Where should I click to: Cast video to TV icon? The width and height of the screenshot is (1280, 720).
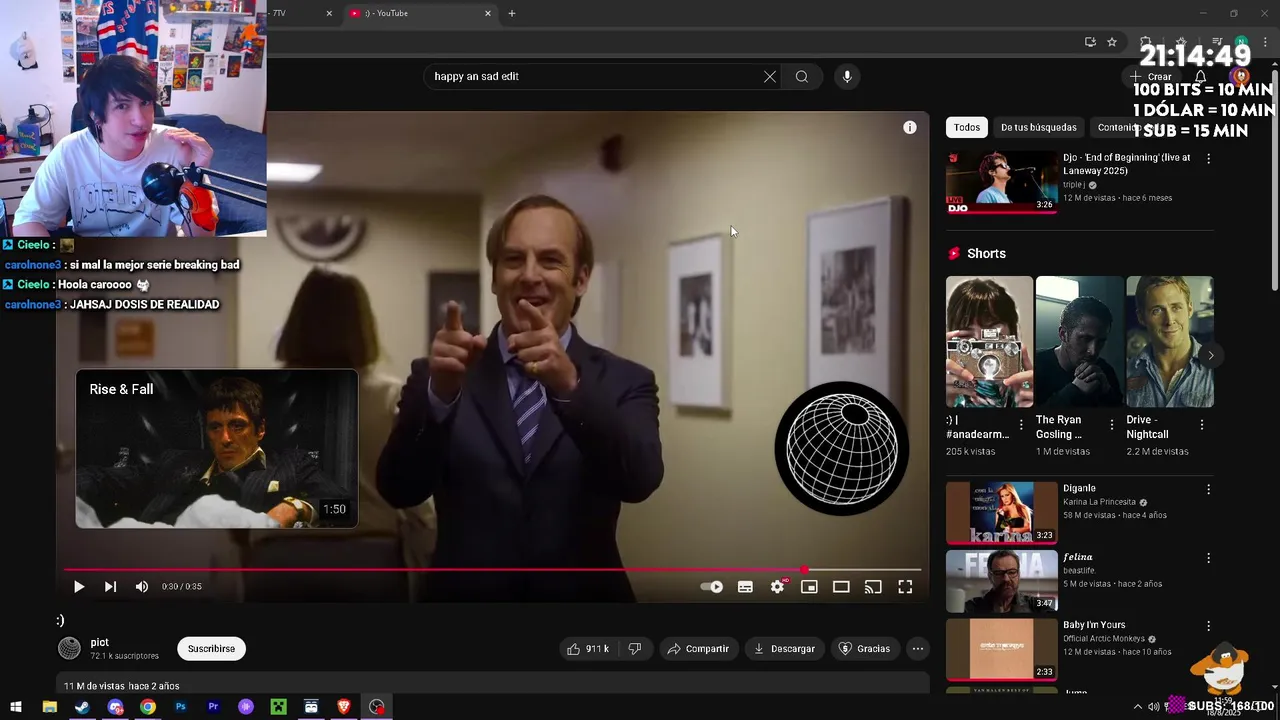(x=873, y=587)
